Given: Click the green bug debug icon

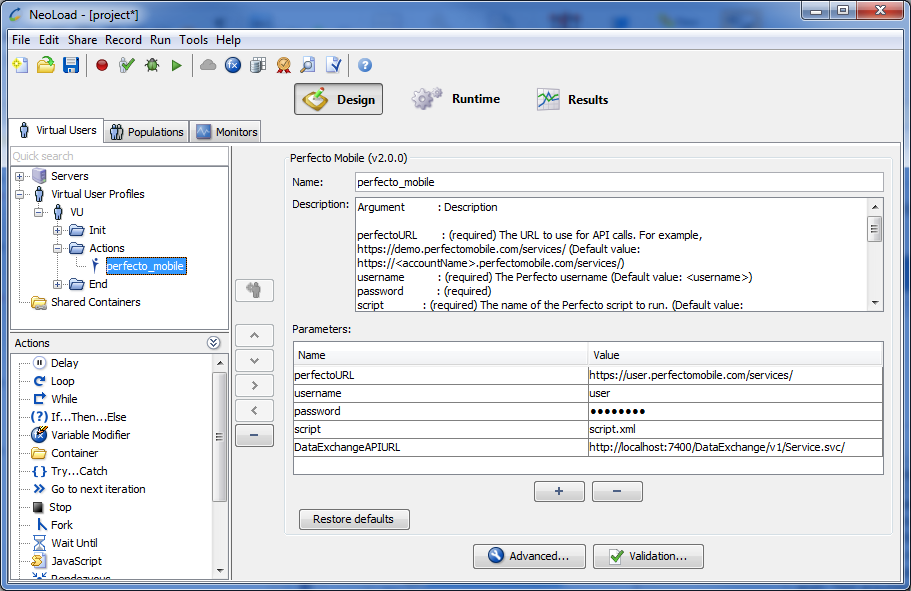Looking at the screenshot, I should pyautogui.click(x=152, y=65).
